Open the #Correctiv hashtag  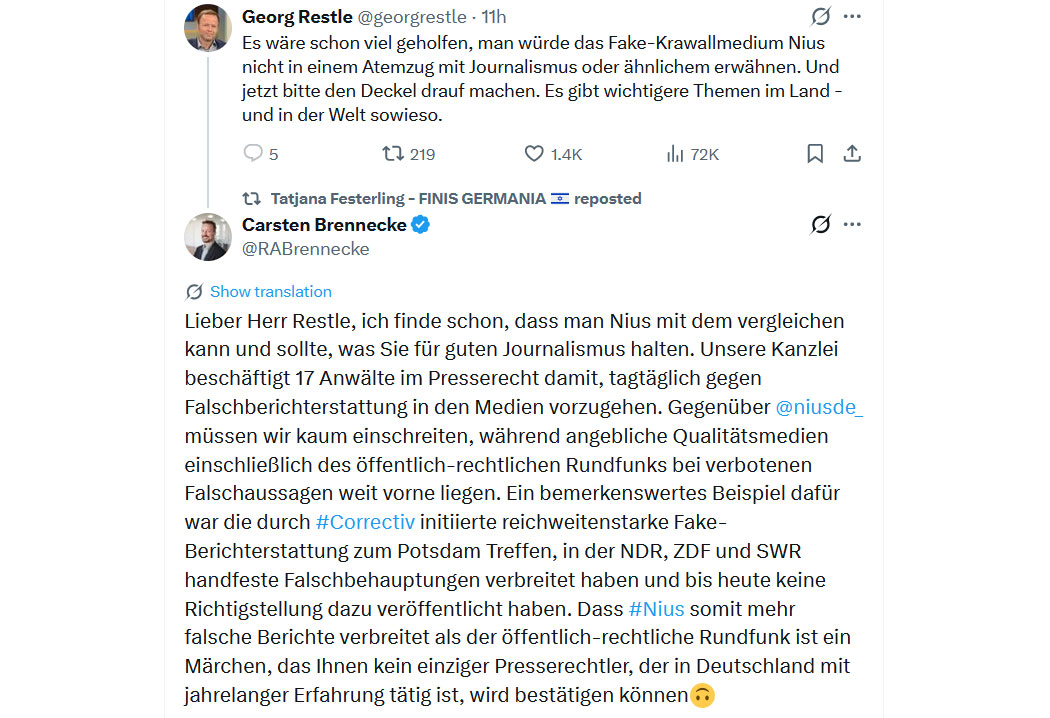(x=364, y=522)
